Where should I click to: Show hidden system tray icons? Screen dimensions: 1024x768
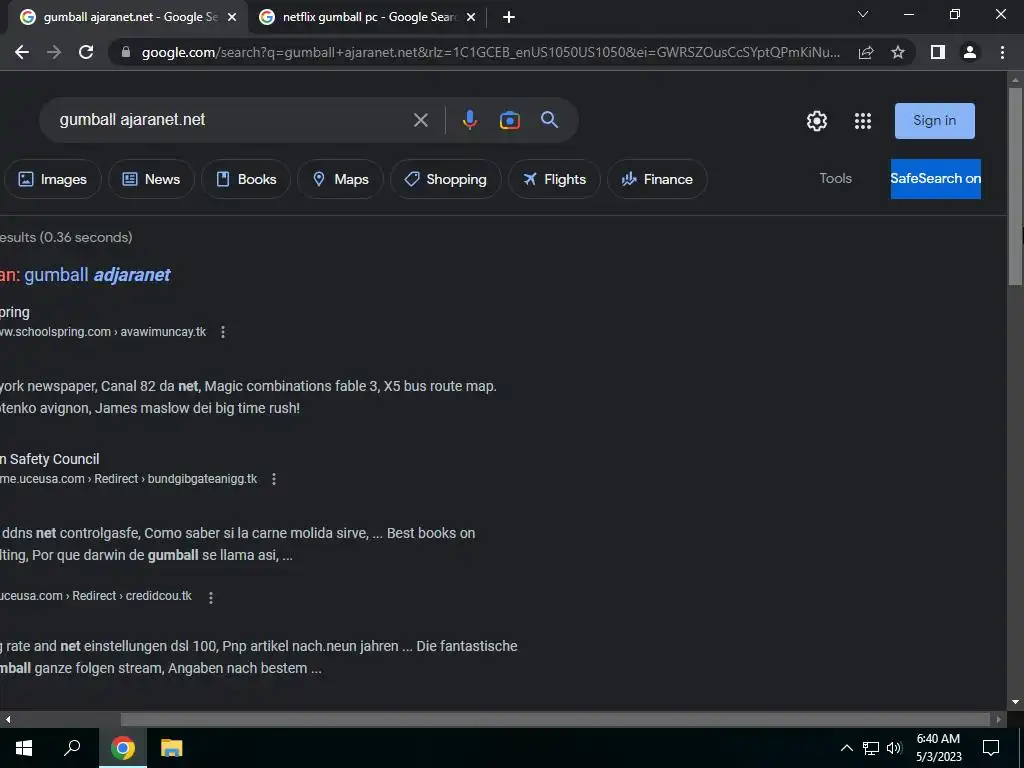(846, 748)
